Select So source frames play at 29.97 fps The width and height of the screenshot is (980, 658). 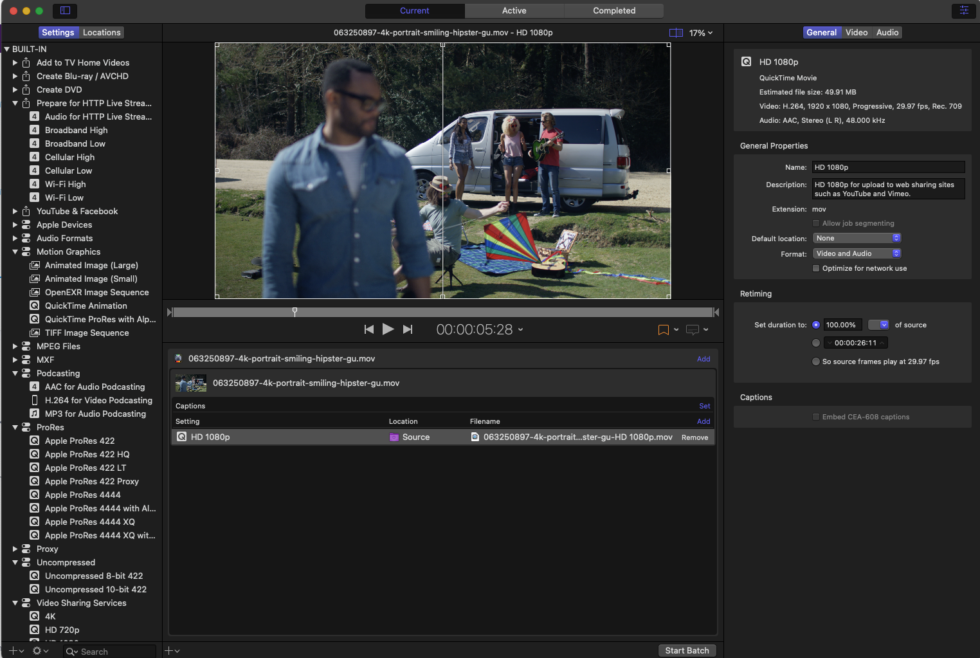pos(816,361)
